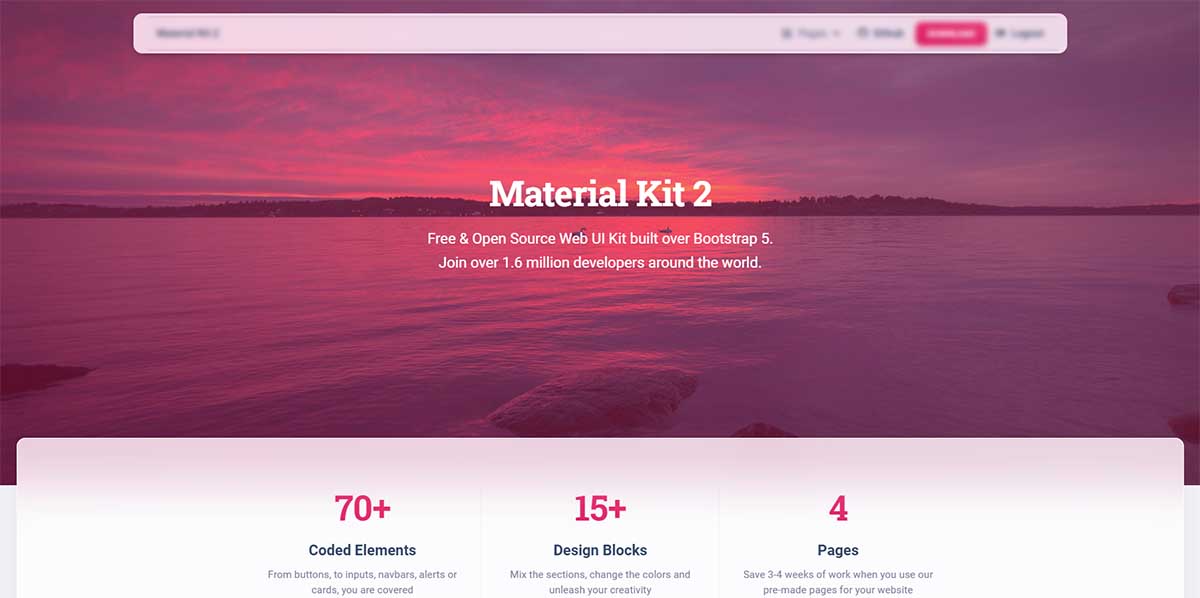Open the Pages menu label in navbar

812,33
